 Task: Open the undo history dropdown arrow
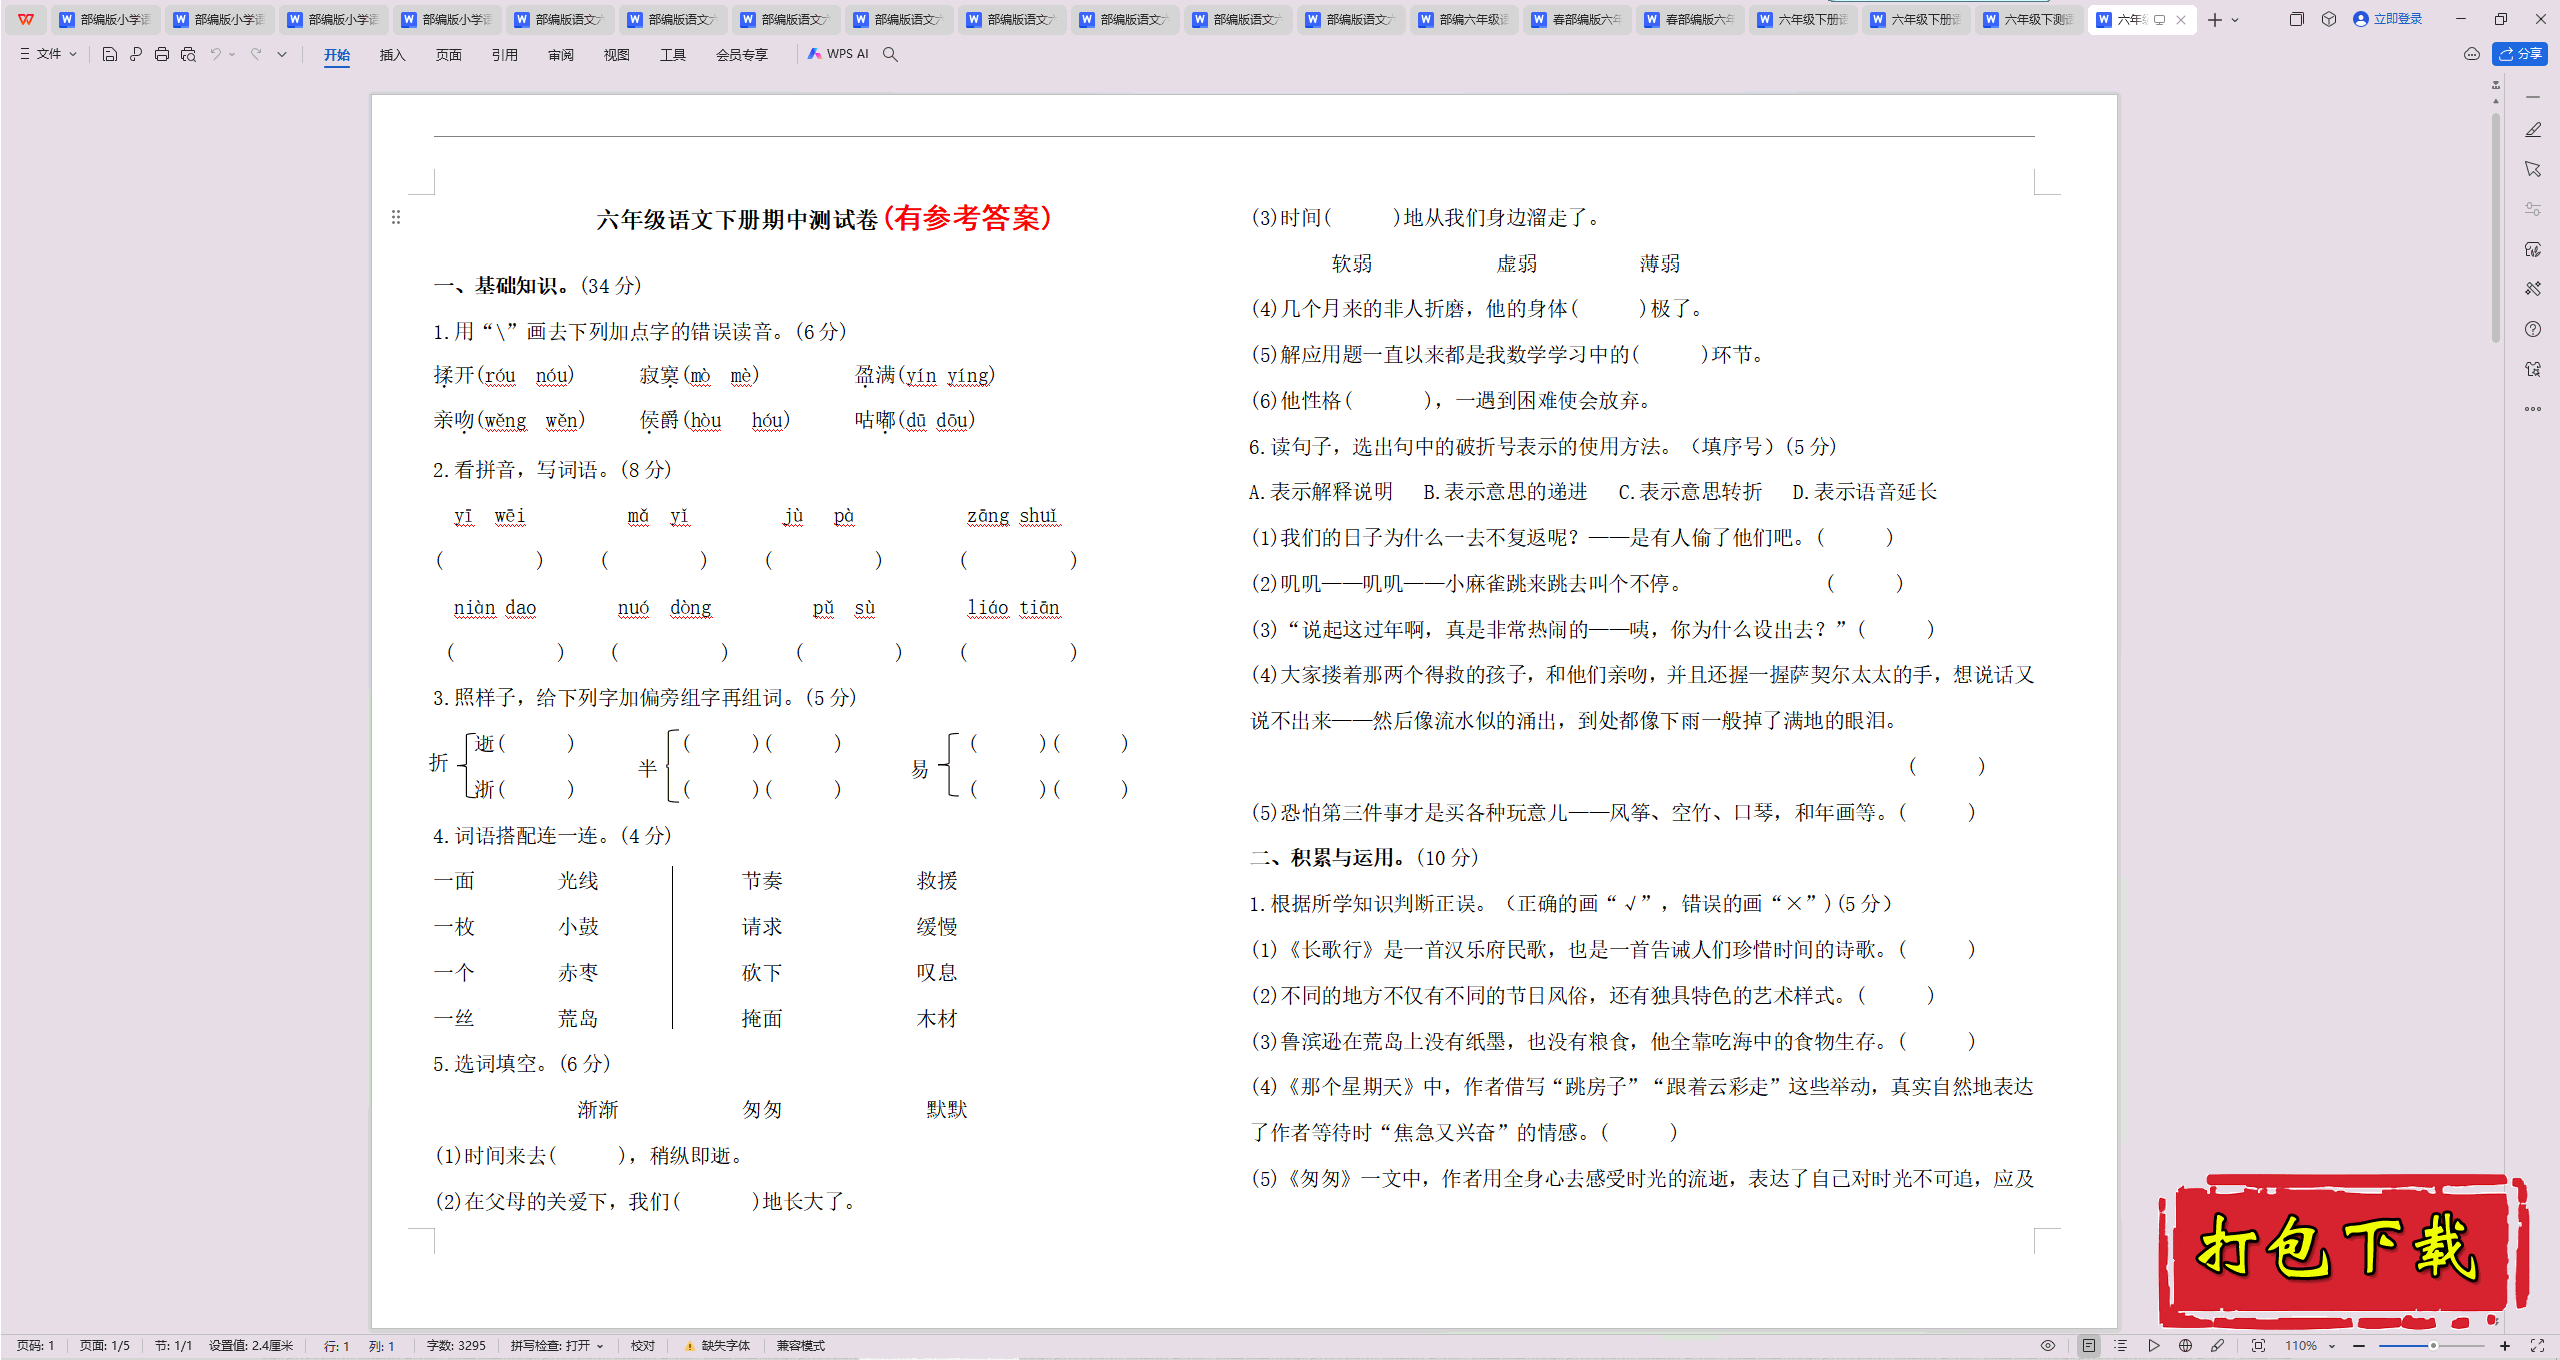point(232,54)
